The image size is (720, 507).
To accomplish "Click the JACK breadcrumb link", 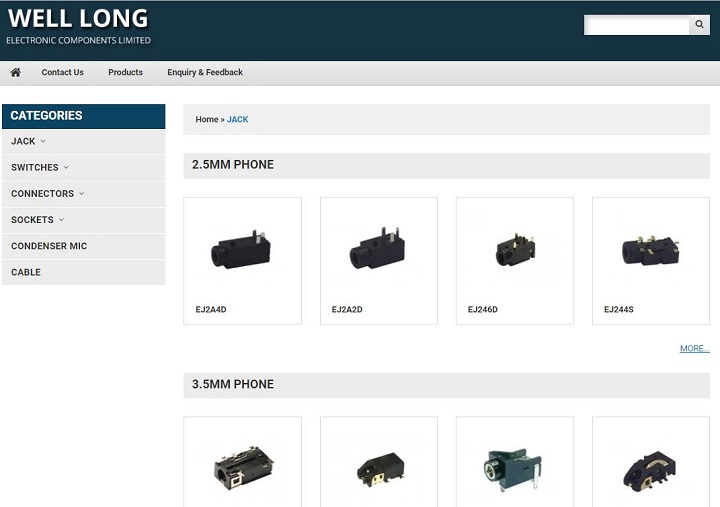I will point(237,119).
